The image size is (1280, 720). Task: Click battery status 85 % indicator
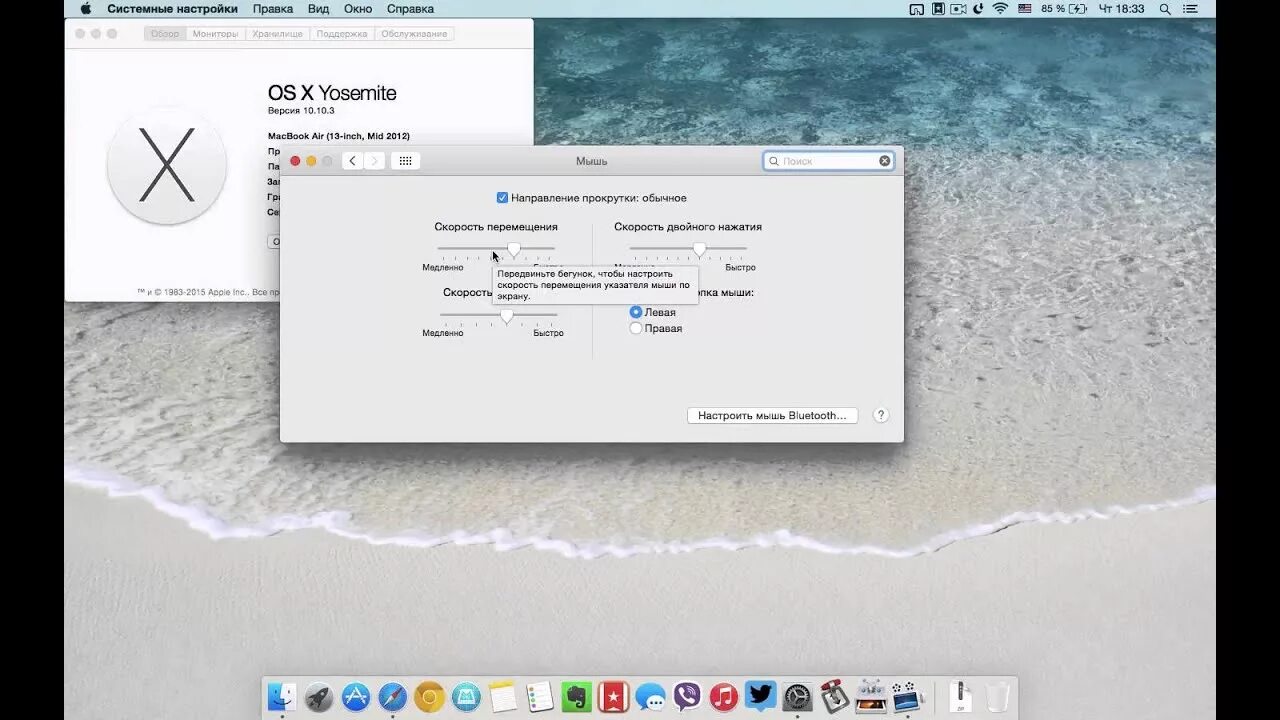(x=1065, y=9)
